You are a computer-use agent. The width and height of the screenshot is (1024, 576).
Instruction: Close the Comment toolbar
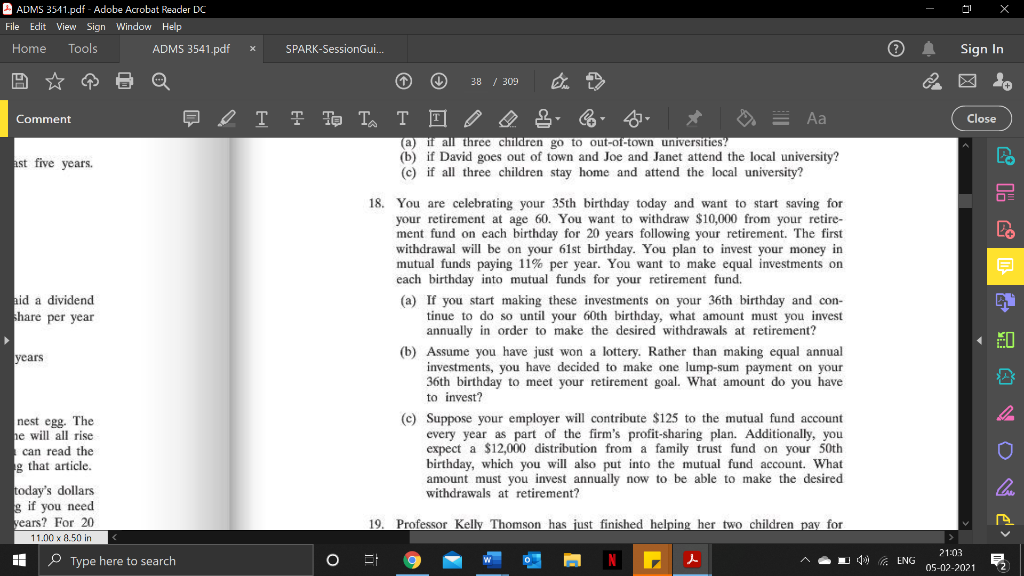(980, 118)
